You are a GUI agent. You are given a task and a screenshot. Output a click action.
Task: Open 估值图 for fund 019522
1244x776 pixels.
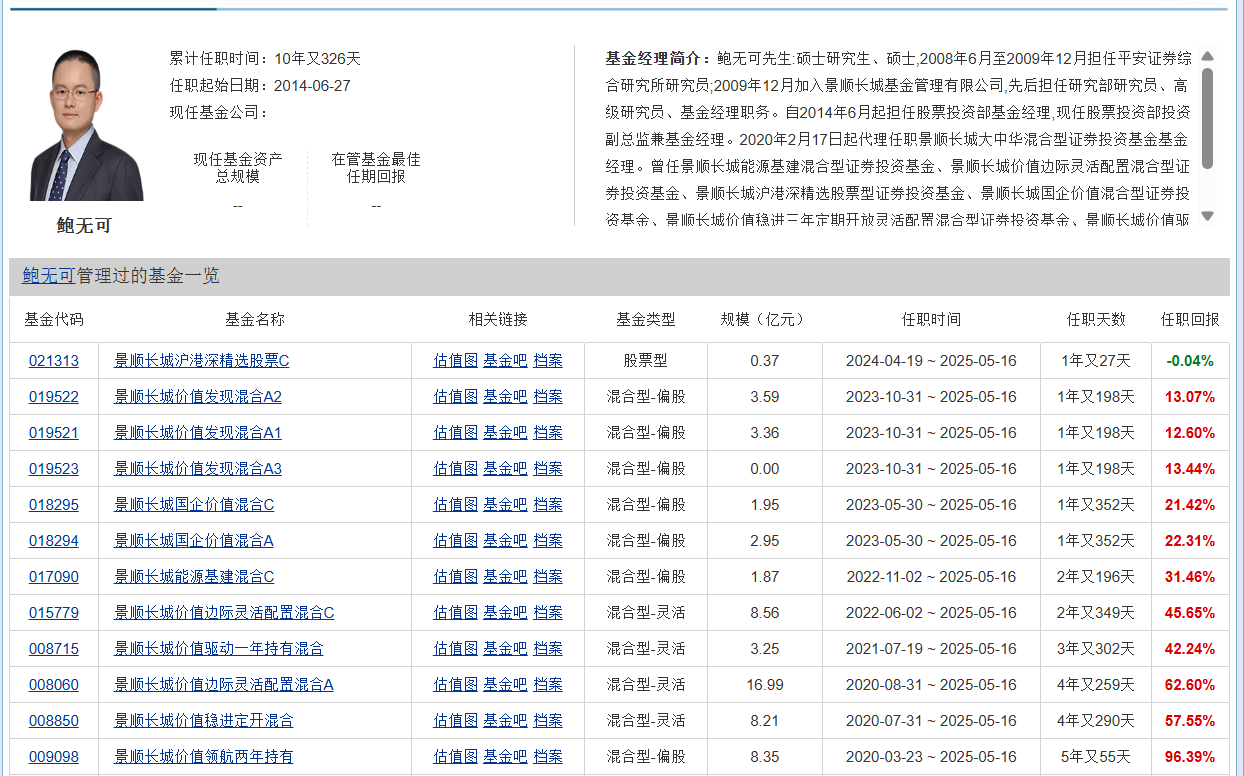455,397
